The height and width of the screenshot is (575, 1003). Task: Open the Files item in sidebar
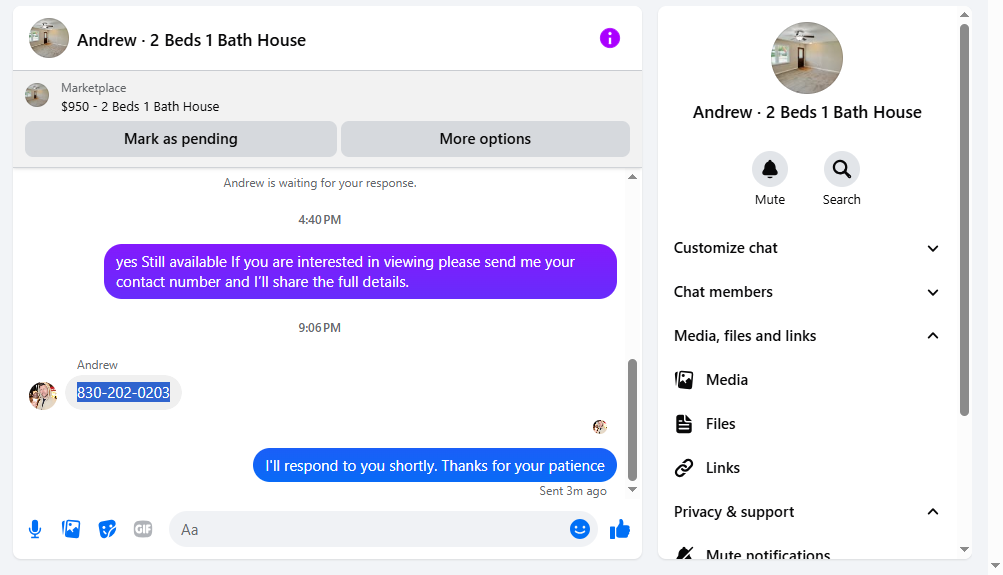click(x=807, y=424)
